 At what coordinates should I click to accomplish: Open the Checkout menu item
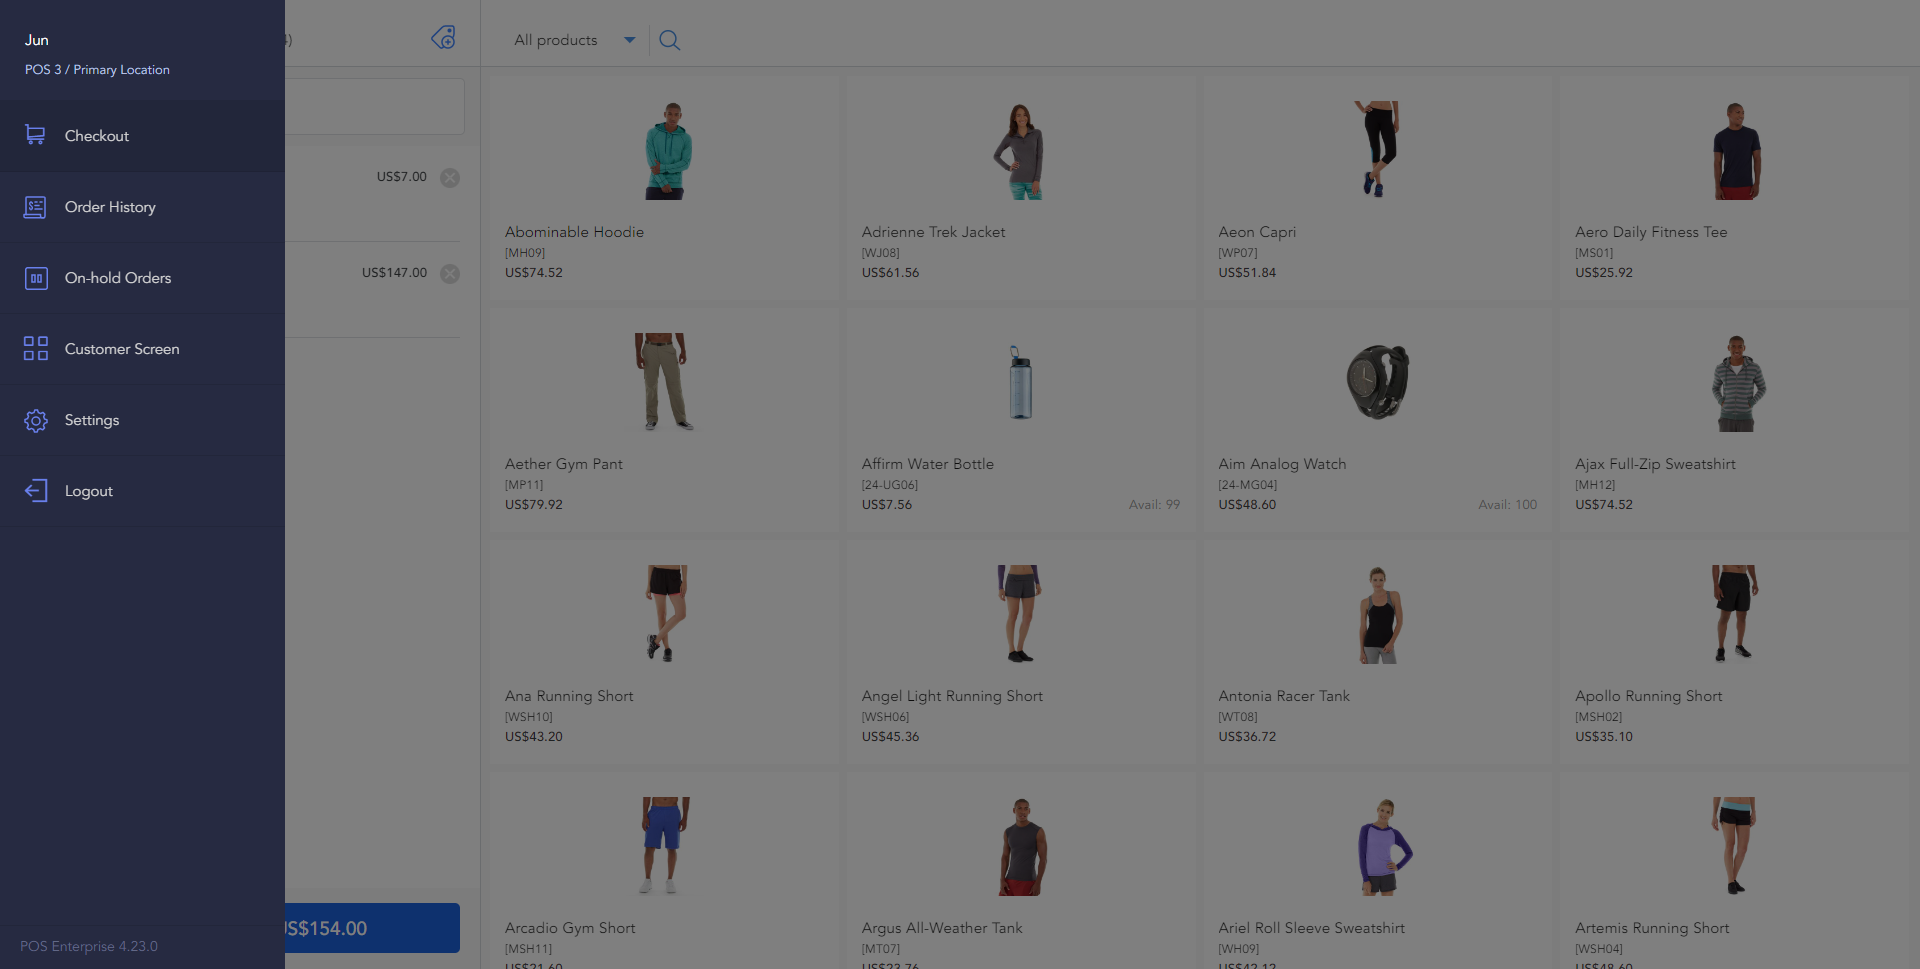[142, 136]
